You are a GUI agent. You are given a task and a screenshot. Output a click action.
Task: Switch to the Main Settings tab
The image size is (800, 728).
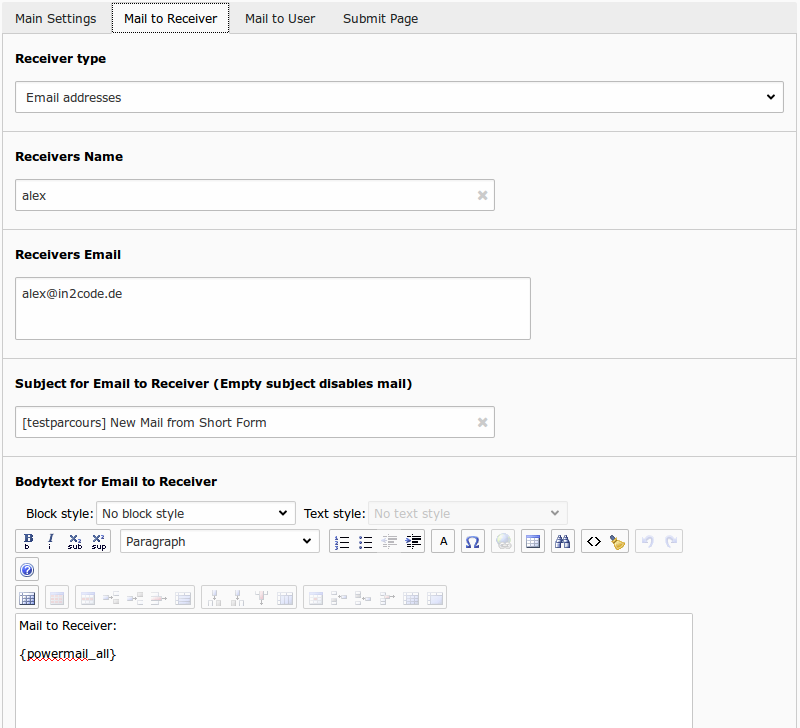(56, 18)
